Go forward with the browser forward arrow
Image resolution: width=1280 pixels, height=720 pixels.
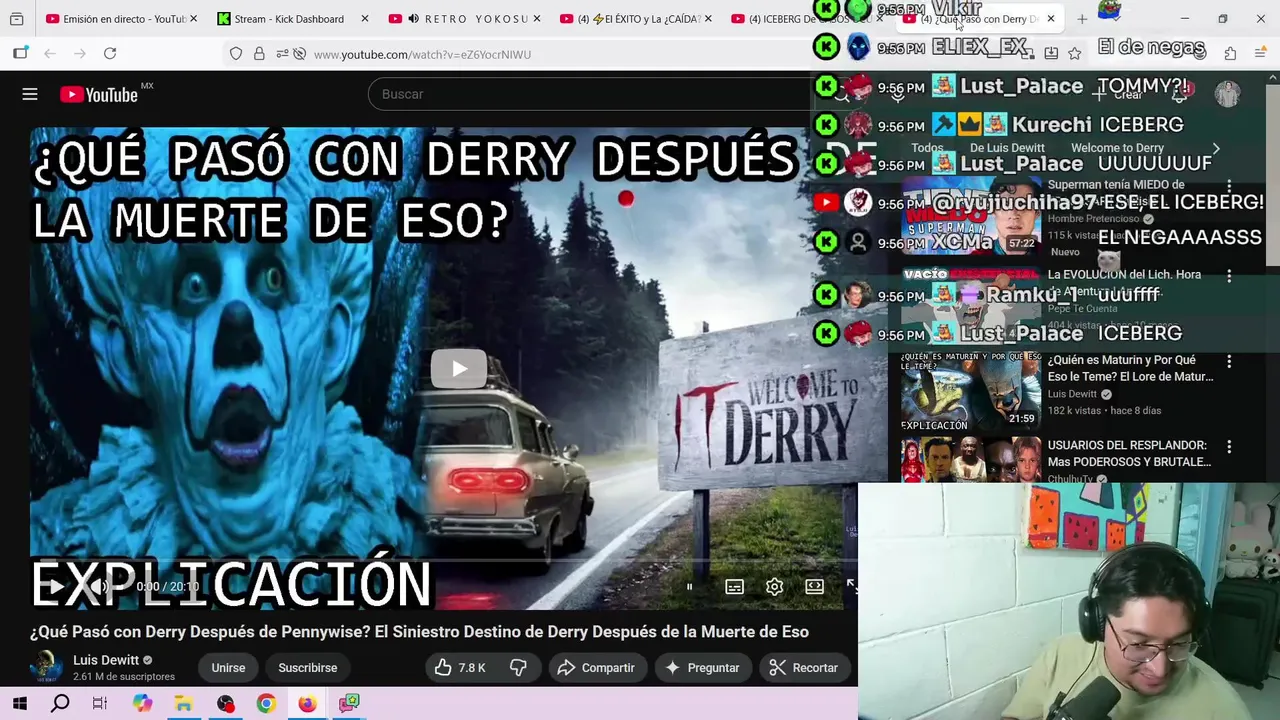(x=80, y=53)
